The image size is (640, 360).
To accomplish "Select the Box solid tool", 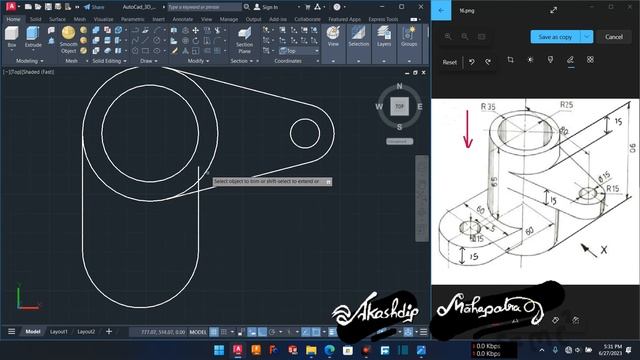I will pos(12,37).
